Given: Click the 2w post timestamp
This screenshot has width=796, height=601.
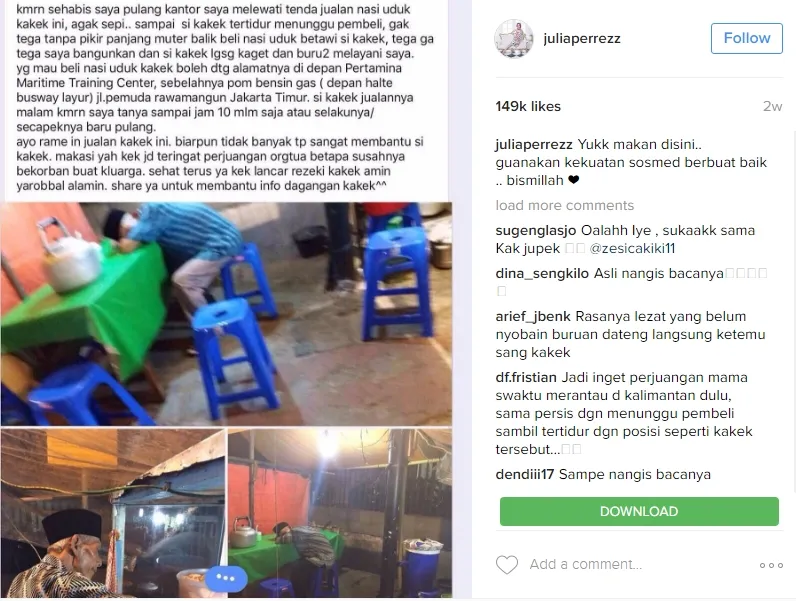Looking at the screenshot, I should coord(772,106).
